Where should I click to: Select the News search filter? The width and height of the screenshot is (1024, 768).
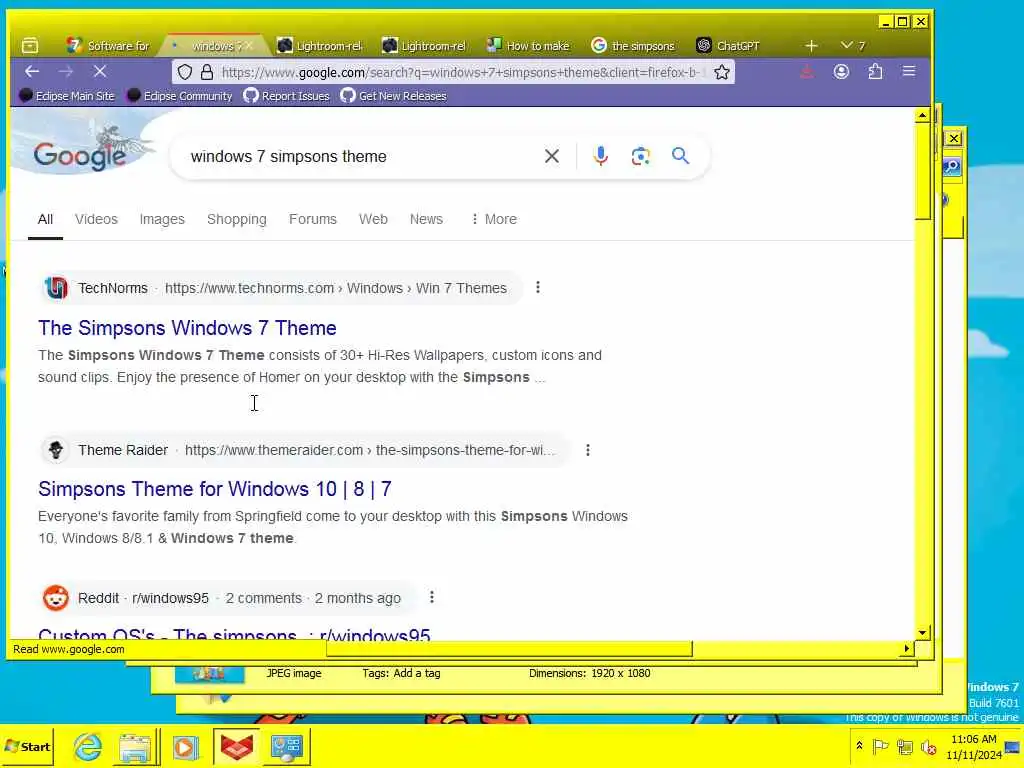click(426, 219)
